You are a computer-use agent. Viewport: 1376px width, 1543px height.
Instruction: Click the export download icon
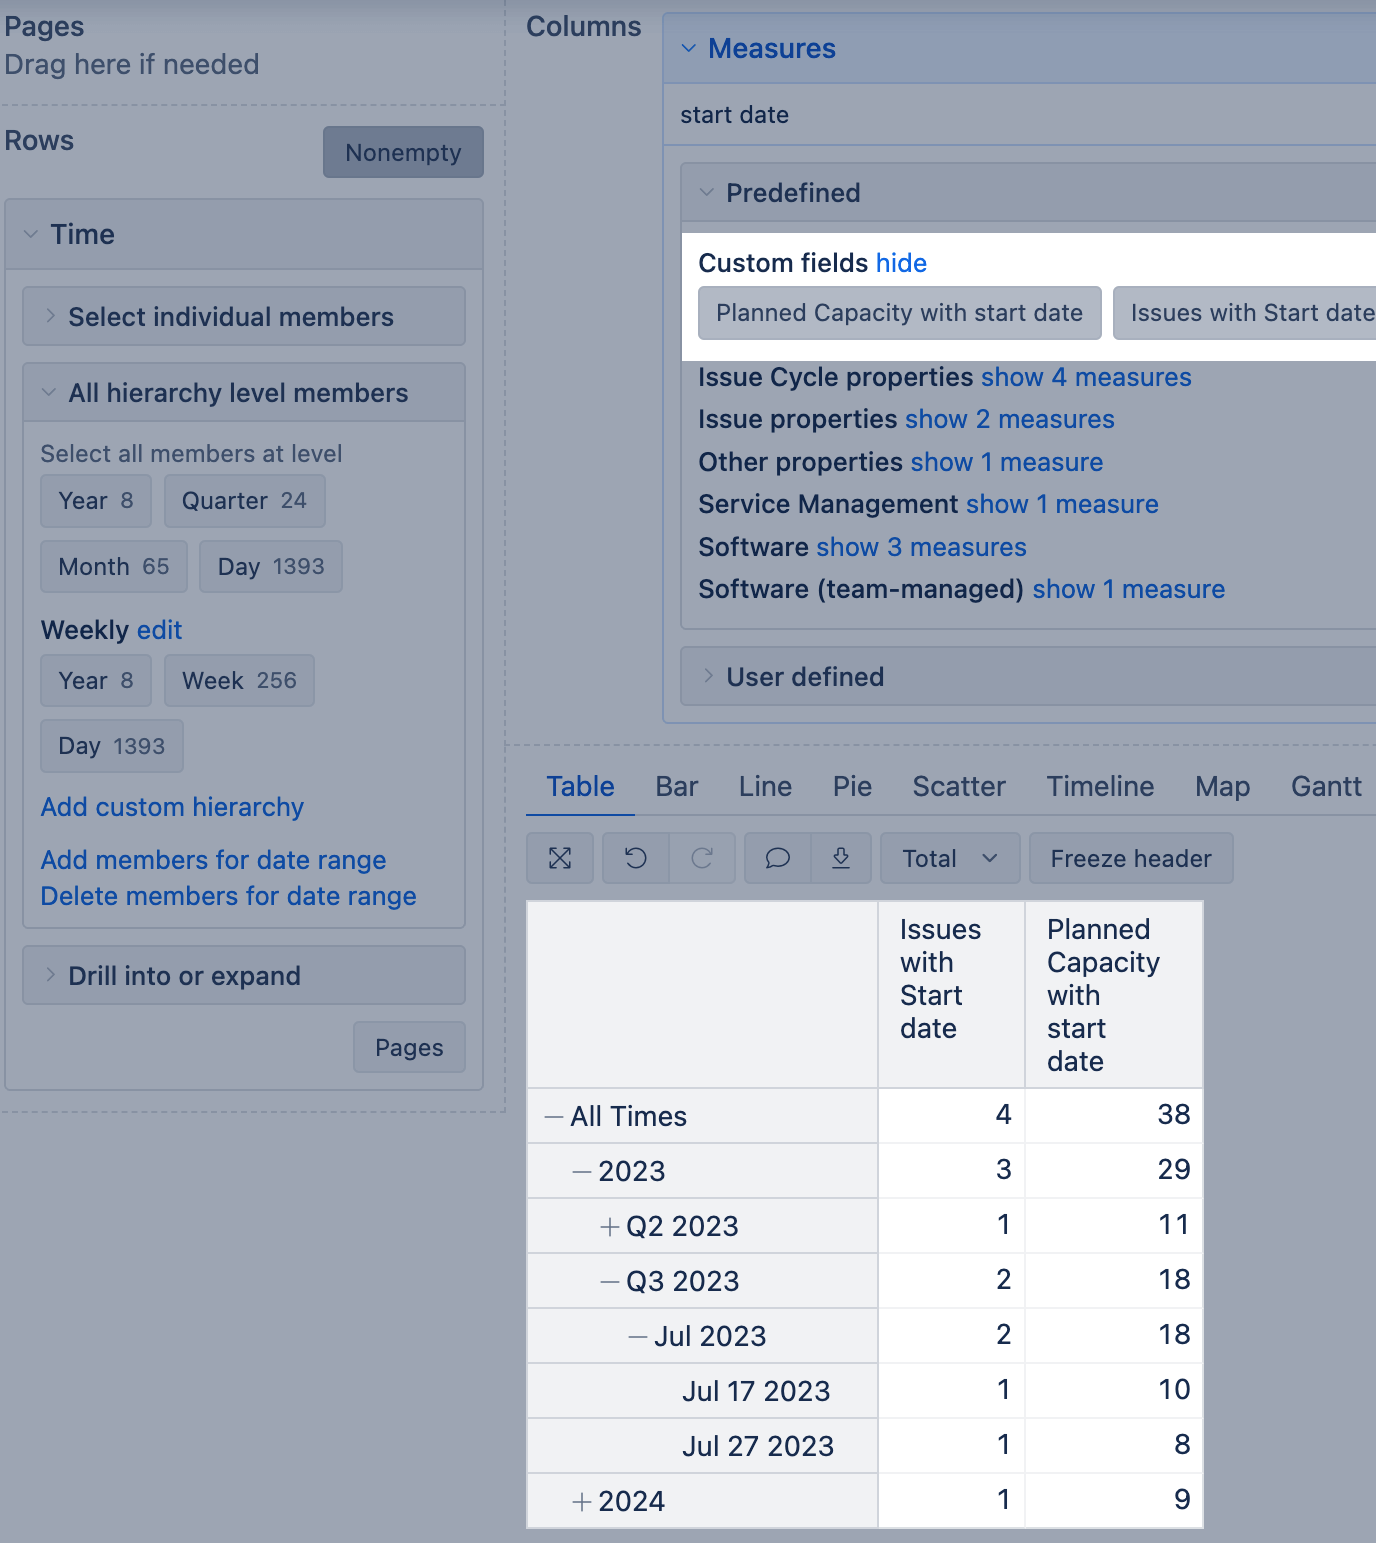pyautogui.click(x=841, y=858)
